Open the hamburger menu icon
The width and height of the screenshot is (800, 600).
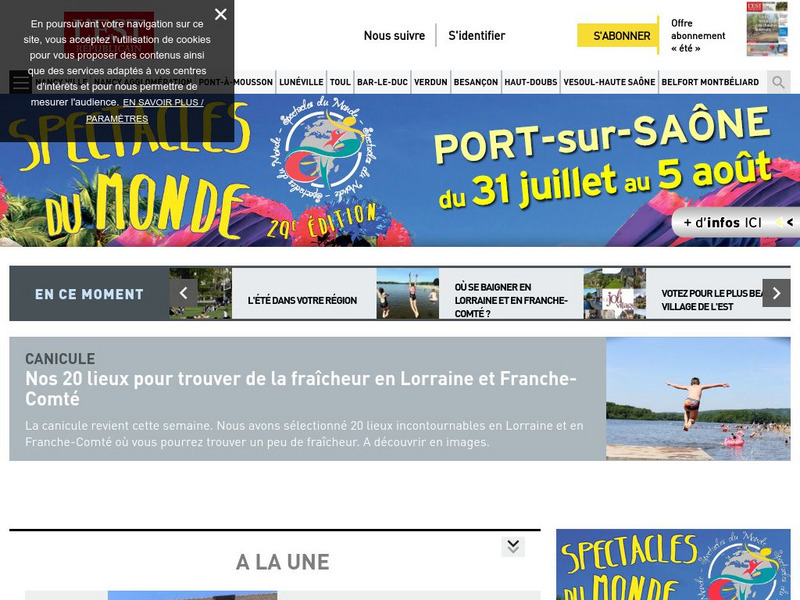[21, 82]
